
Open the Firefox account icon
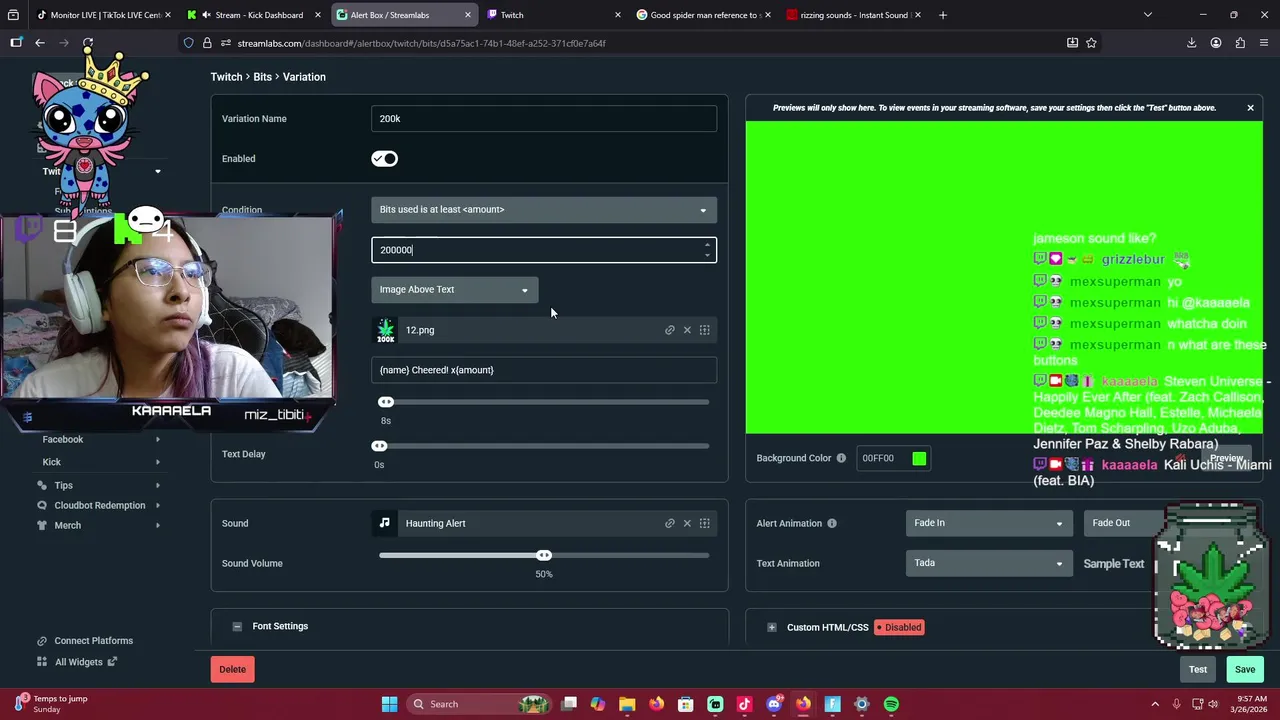(x=1216, y=43)
